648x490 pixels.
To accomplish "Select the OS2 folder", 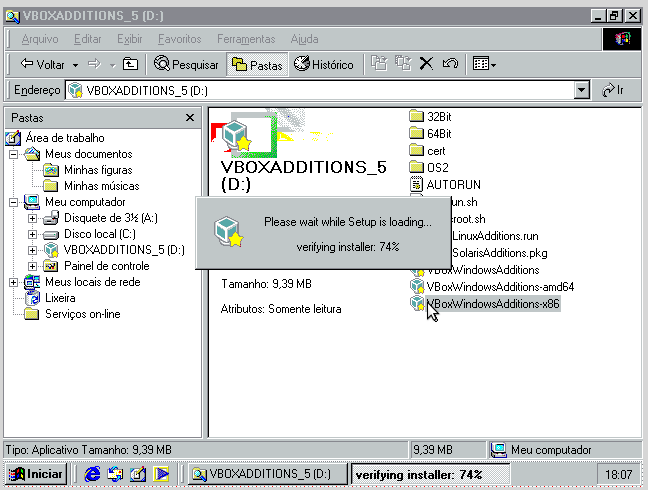I will tap(438, 168).
